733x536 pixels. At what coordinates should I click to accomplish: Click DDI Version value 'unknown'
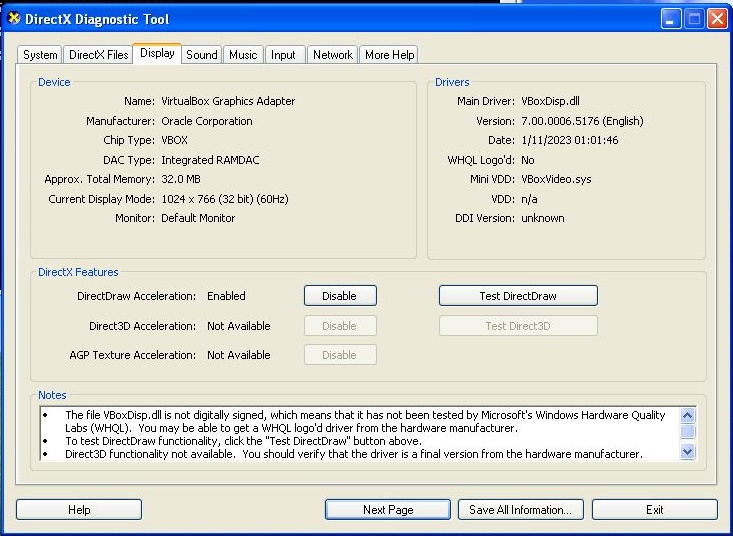pos(543,218)
